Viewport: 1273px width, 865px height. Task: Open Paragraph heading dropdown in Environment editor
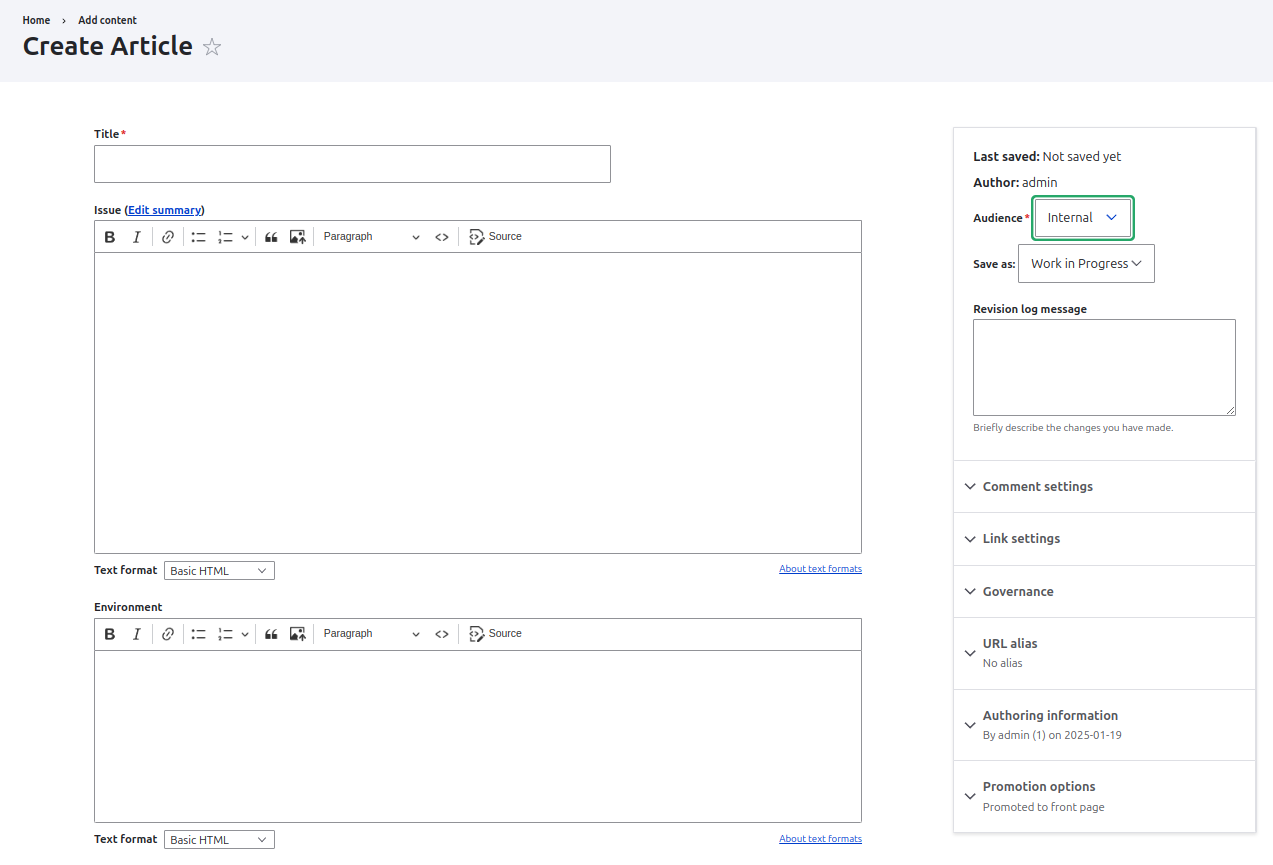coord(372,634)
